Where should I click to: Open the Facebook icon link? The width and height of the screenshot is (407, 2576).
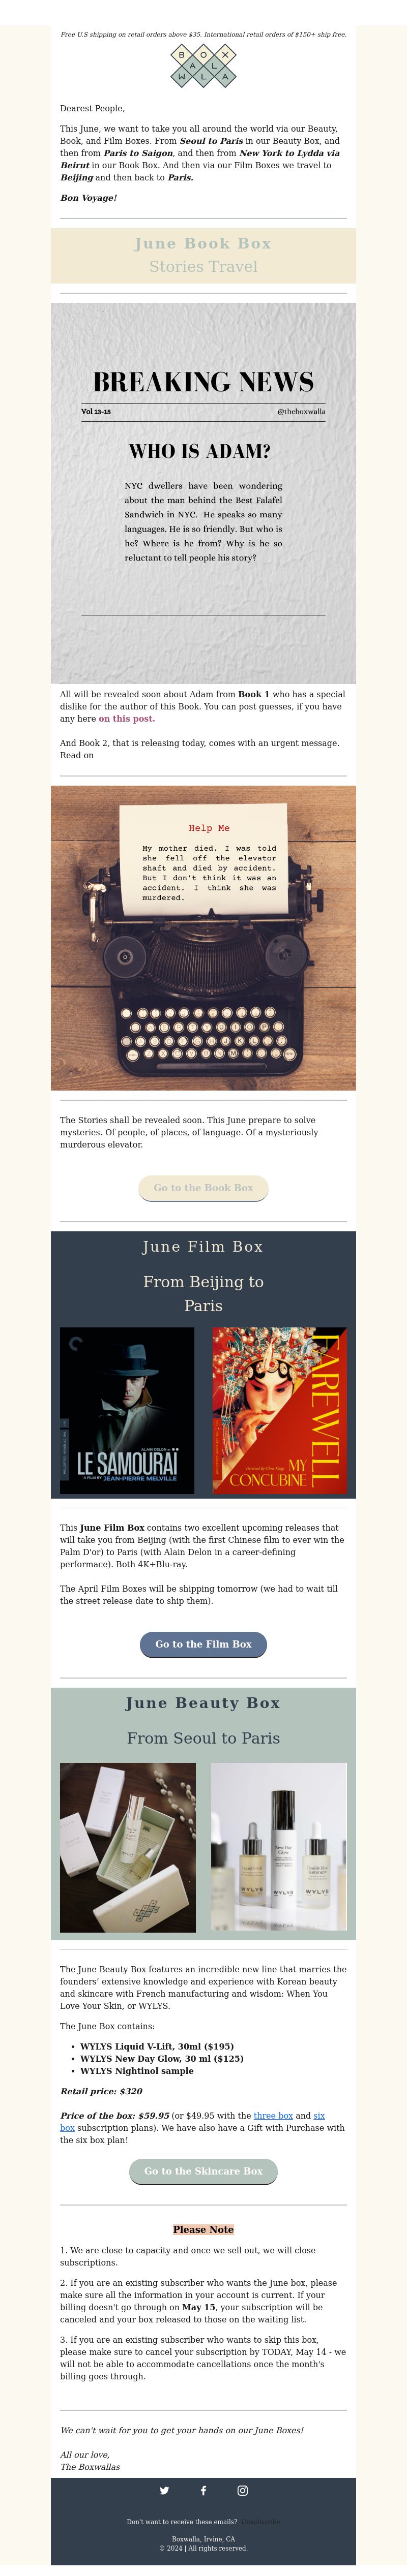point(203,2490)
